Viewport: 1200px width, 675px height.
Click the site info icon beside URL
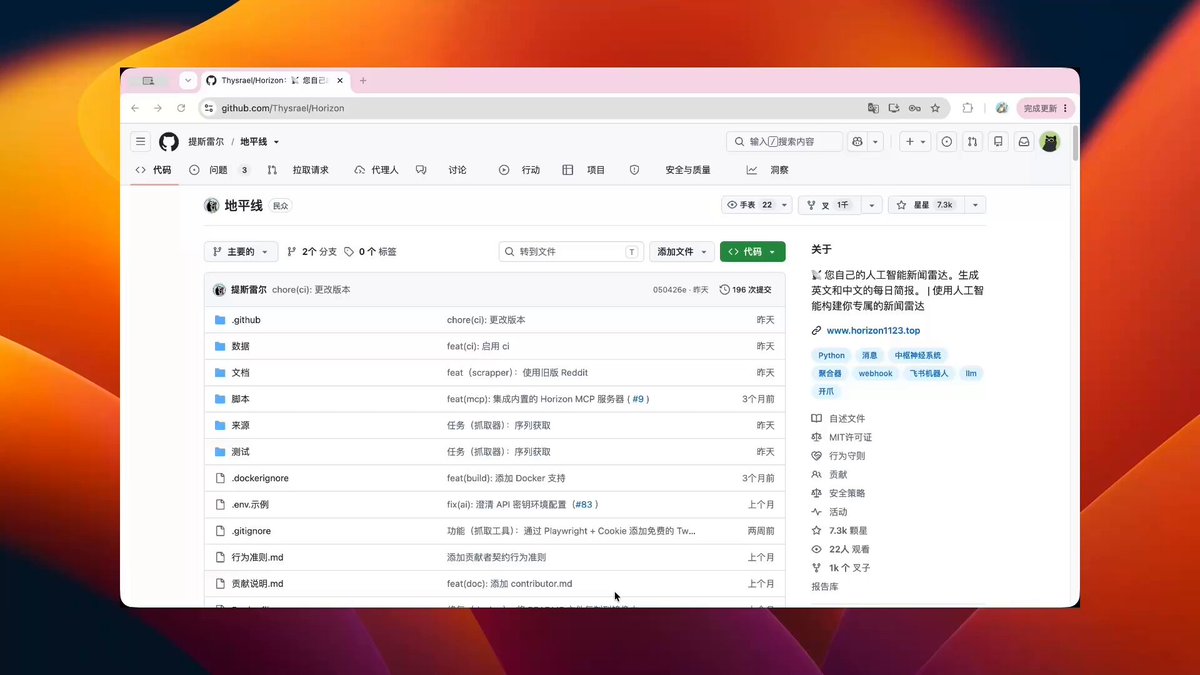click(209, 108)
